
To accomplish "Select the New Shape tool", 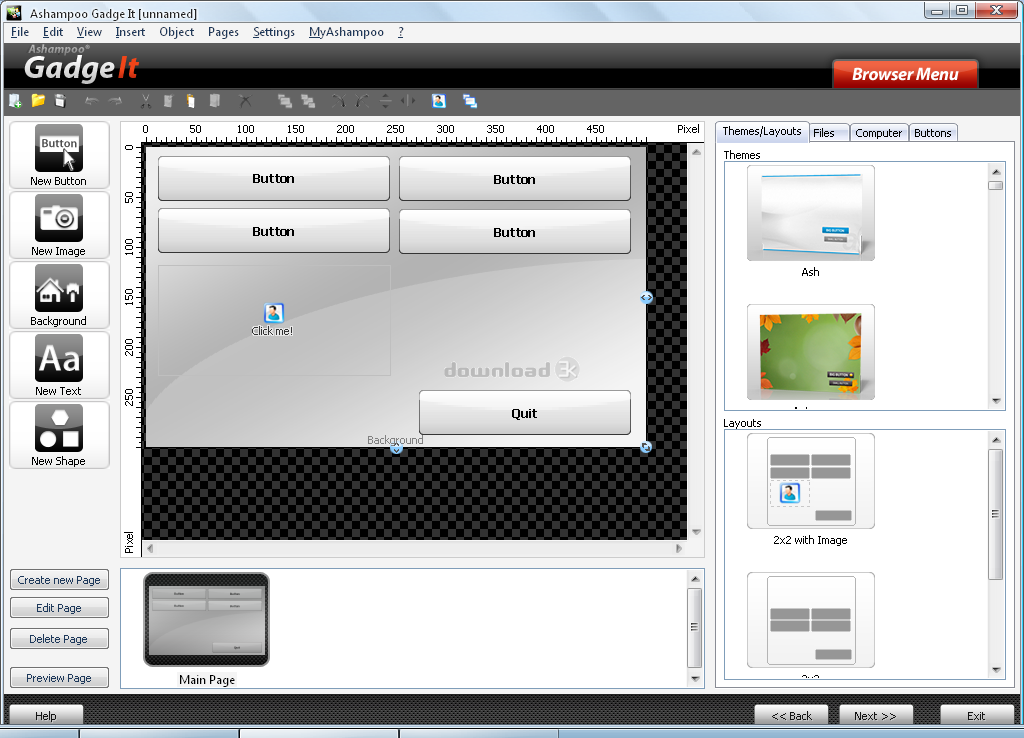I will pyautogui.click(x=59, y=434).
